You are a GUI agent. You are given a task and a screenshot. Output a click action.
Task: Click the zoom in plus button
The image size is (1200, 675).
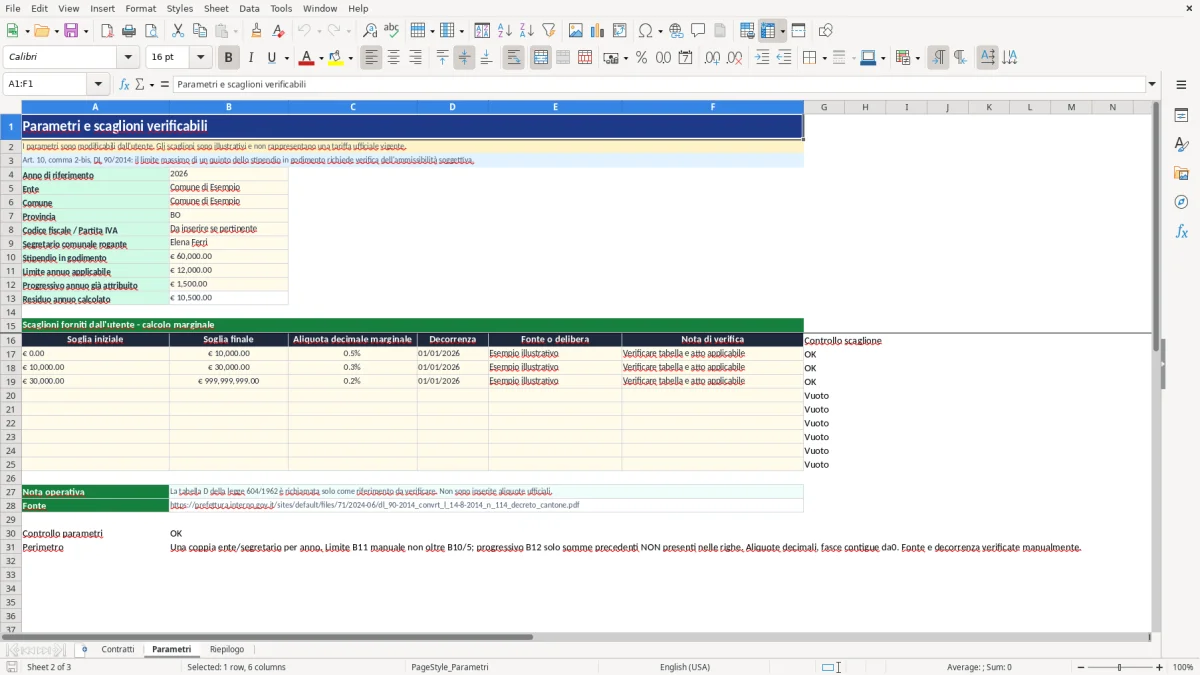pyautogui.click(x=1160, y=667)
